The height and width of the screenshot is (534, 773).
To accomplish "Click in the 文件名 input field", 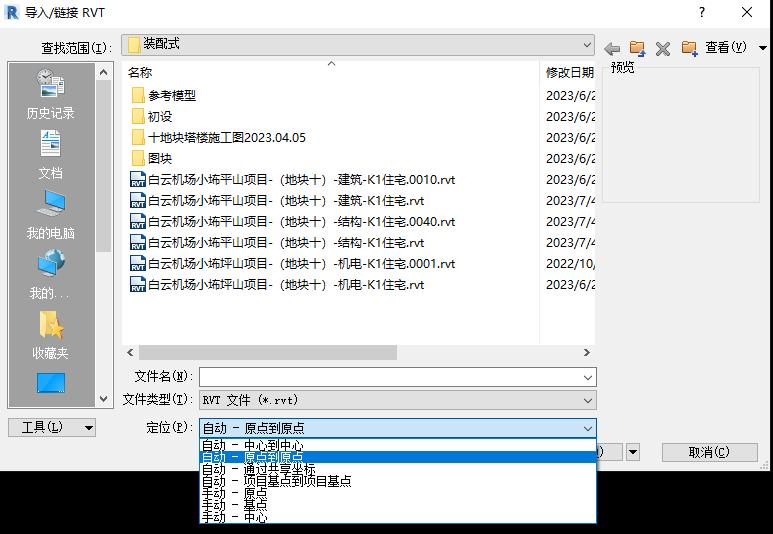I will click(390, 377).
